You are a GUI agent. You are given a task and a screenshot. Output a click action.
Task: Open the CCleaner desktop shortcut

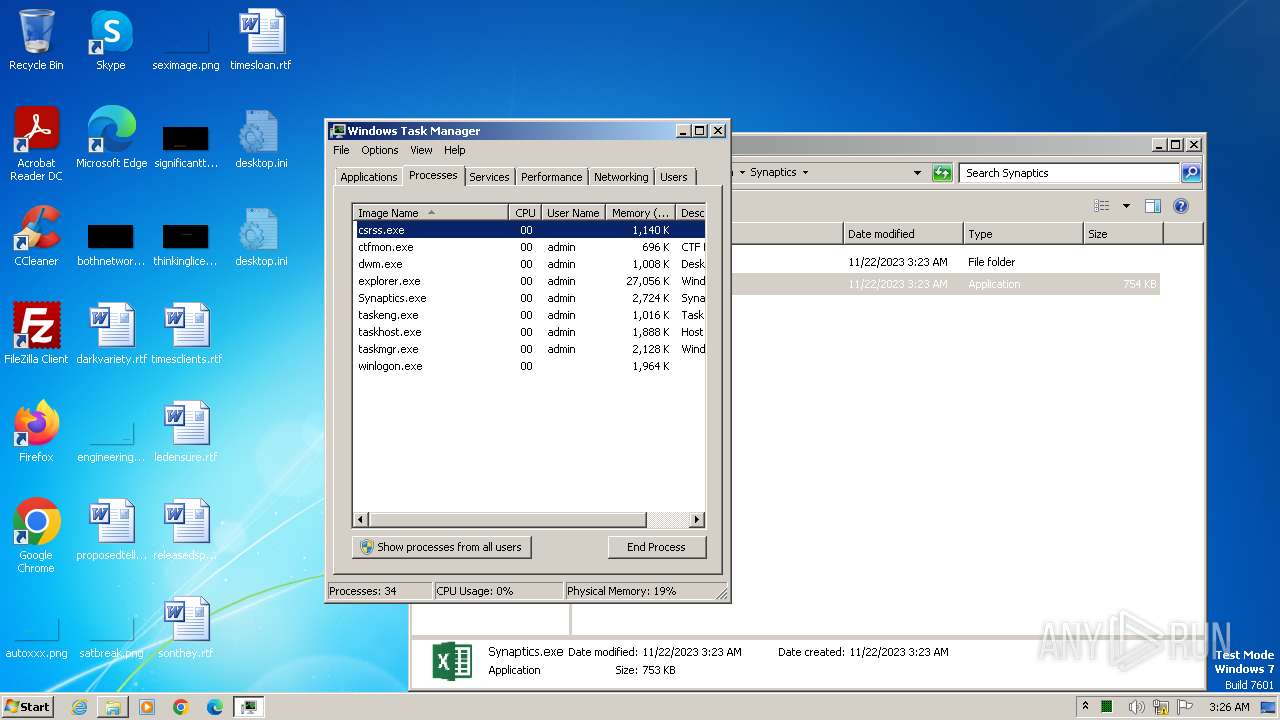coord(36,236)
